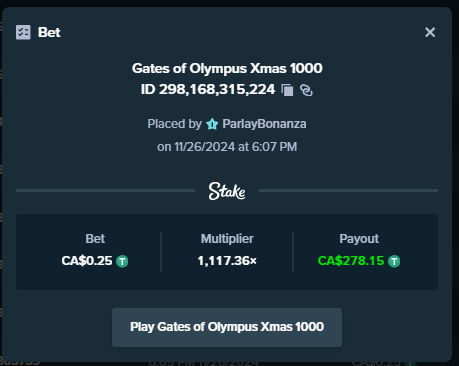The image size is (459, 366).
Task: Click the green CA$278.15 payout amount
Action: click(x=351, y=261)
